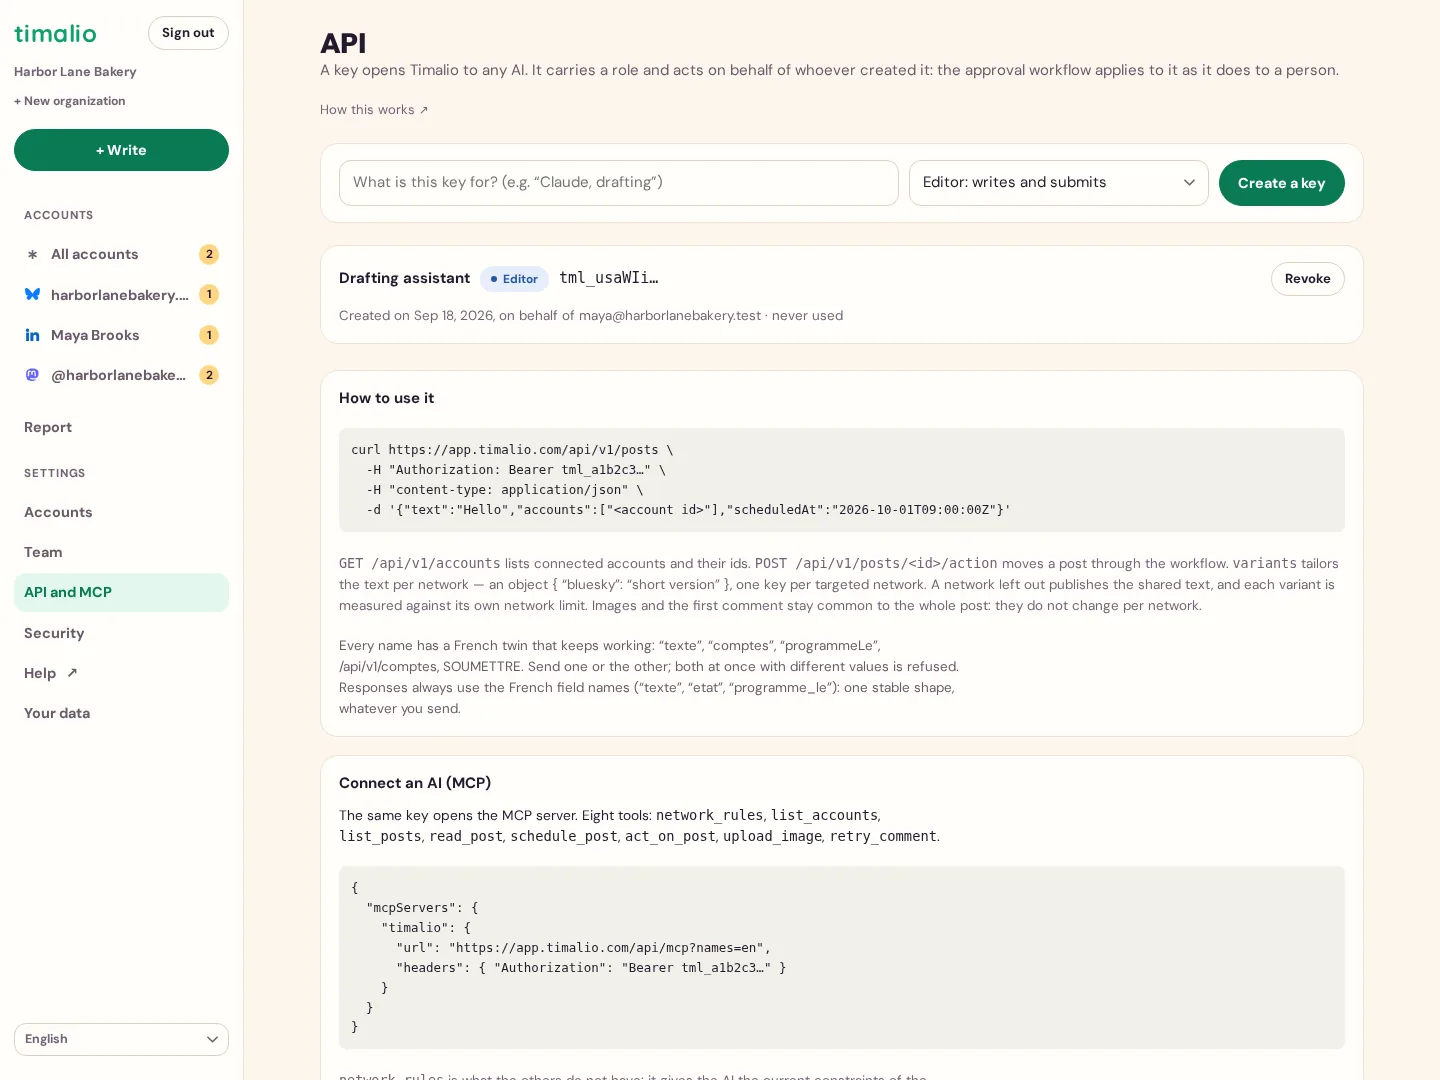Select the @harborlanebake Mastodon account

coord(121,375)
